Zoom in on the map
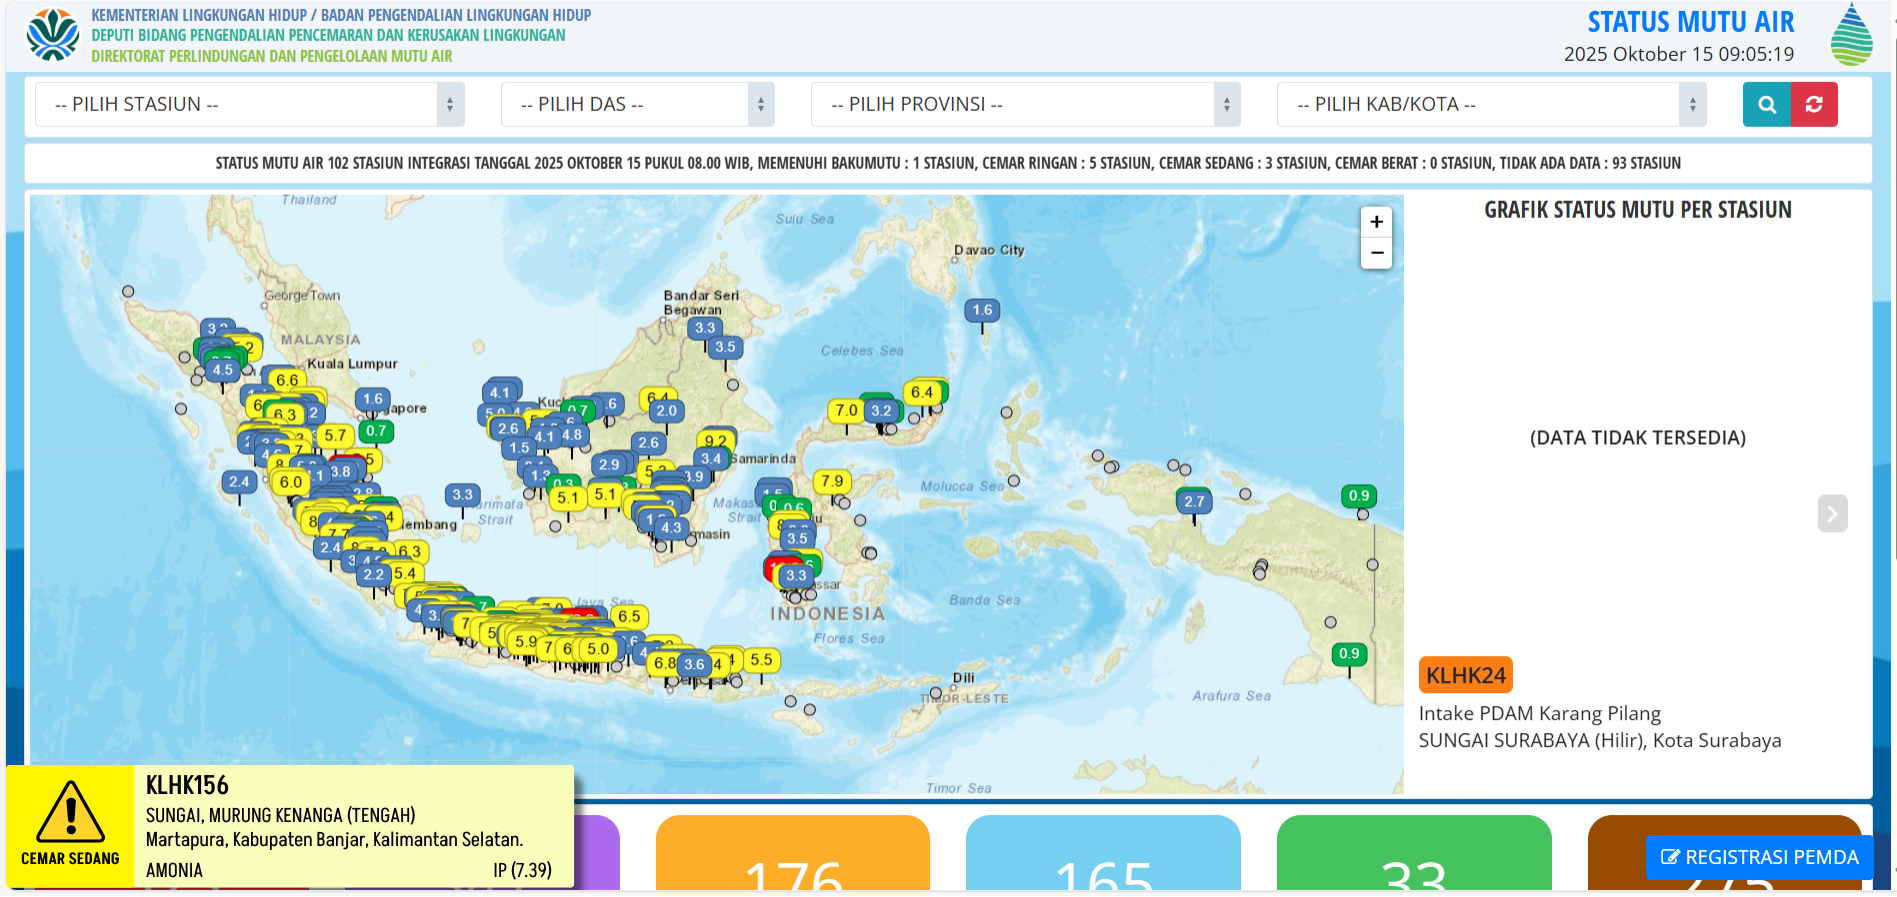Screen dimensions: 1897x897 pyautogui.click(x=1376, y=222)
